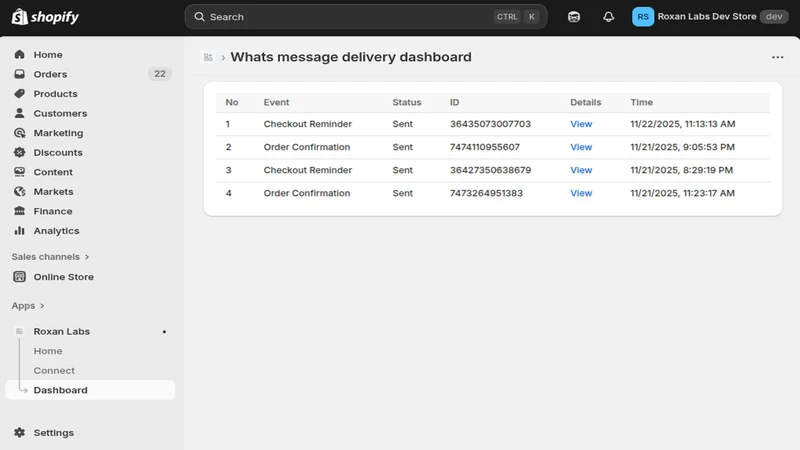Click the Event column header

click(x=276, y=102)
